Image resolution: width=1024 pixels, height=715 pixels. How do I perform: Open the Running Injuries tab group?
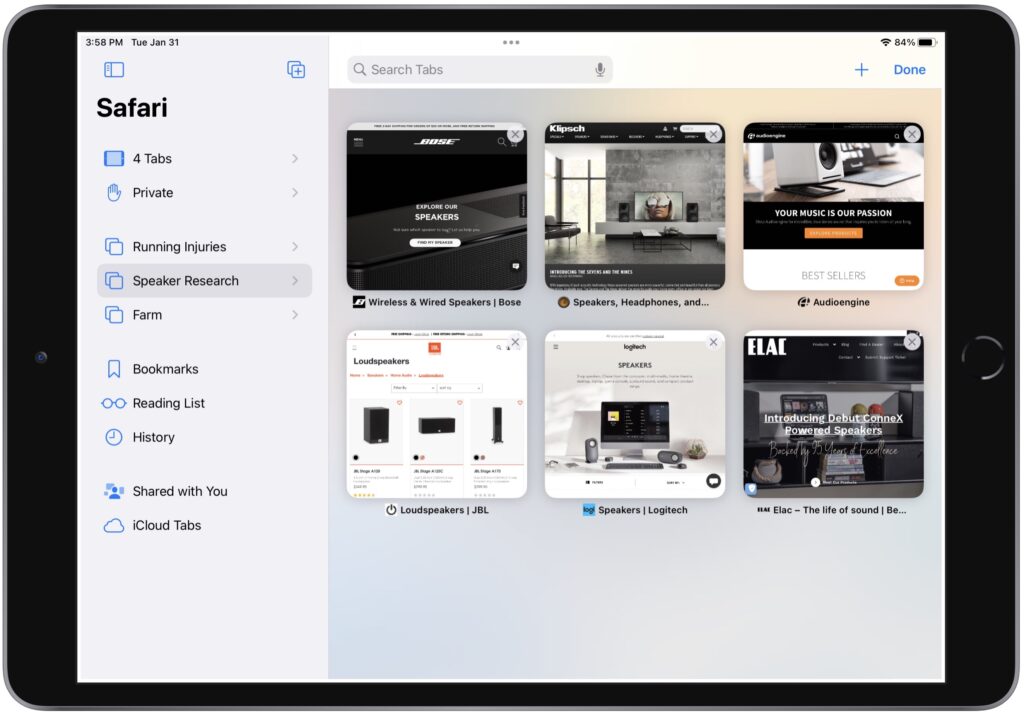click(204, 247)
